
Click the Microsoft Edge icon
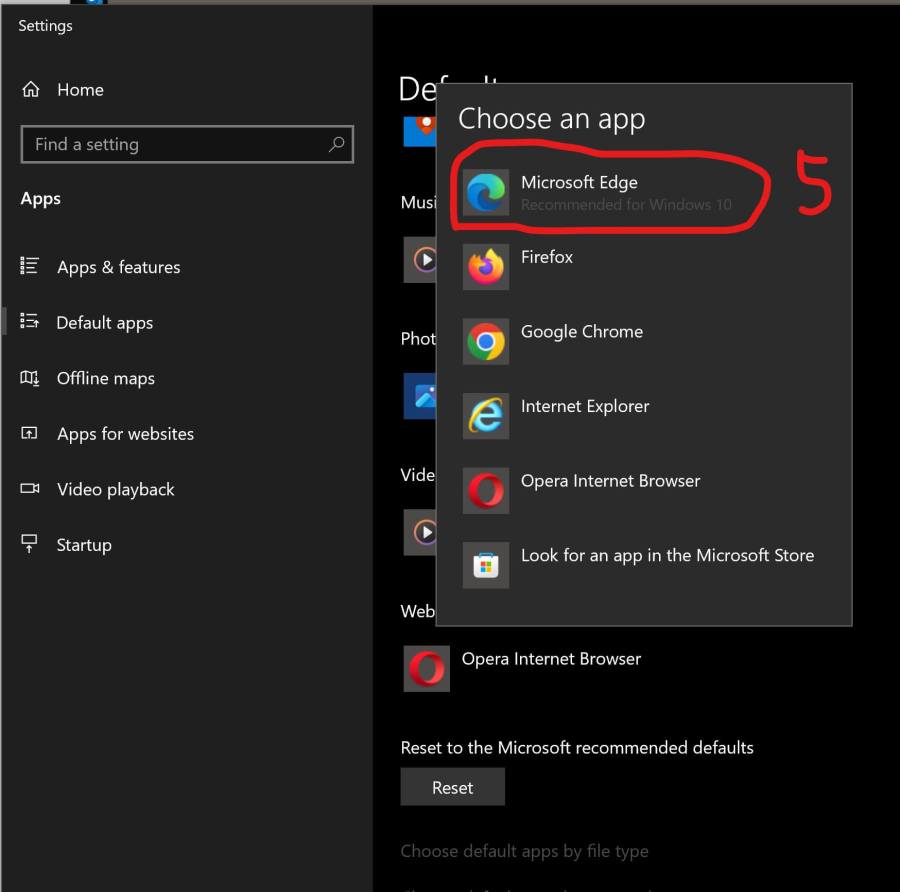(486, 192)
